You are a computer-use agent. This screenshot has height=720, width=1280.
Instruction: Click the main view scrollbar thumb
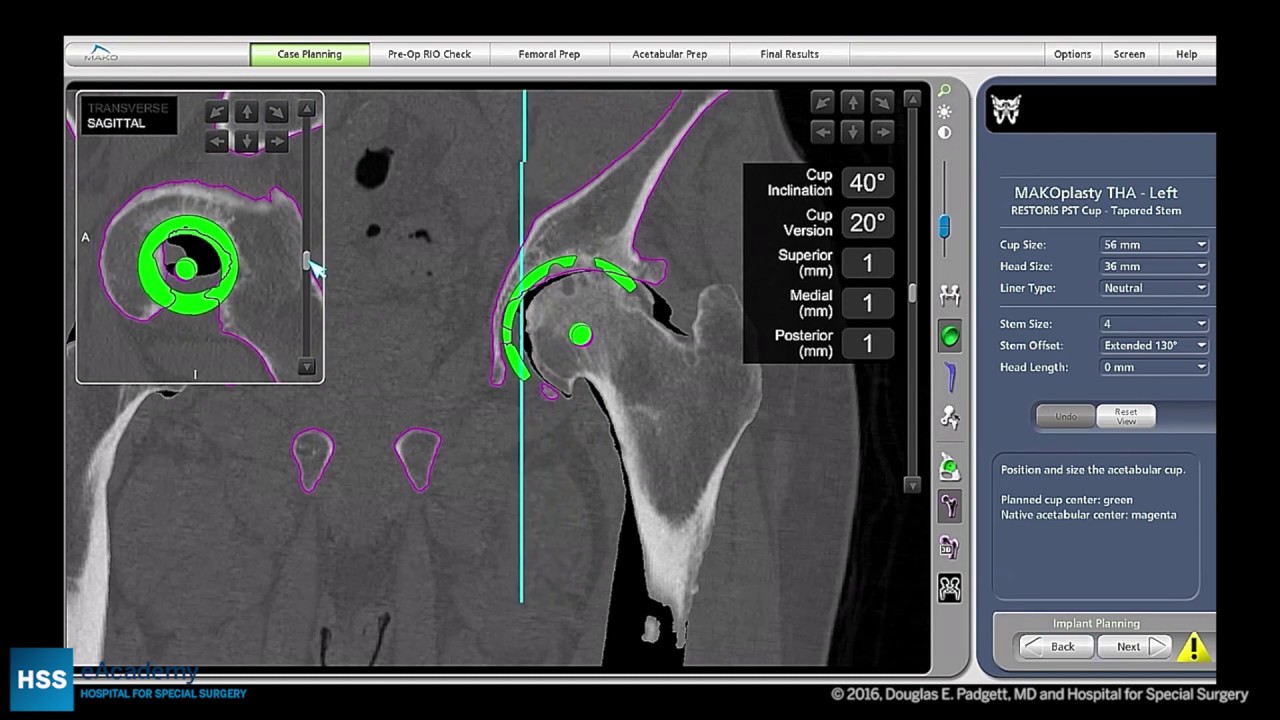[912, 293]
